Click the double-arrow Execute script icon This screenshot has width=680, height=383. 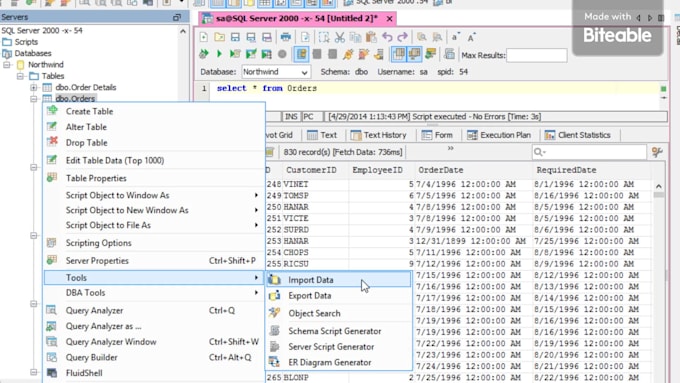click(203, 54)
